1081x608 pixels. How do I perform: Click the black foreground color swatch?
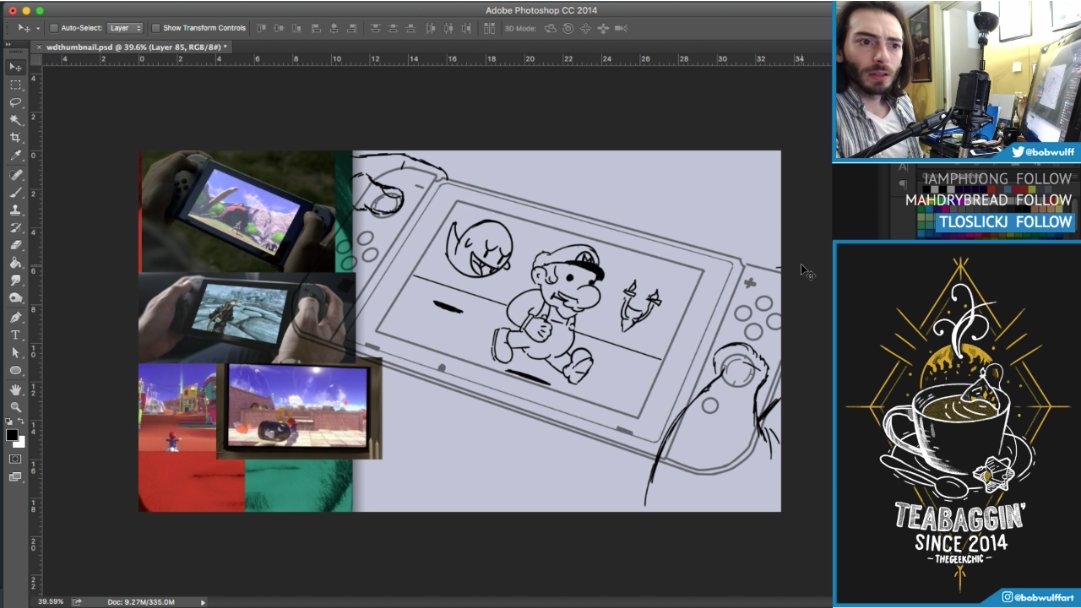(x=11, y=434)
